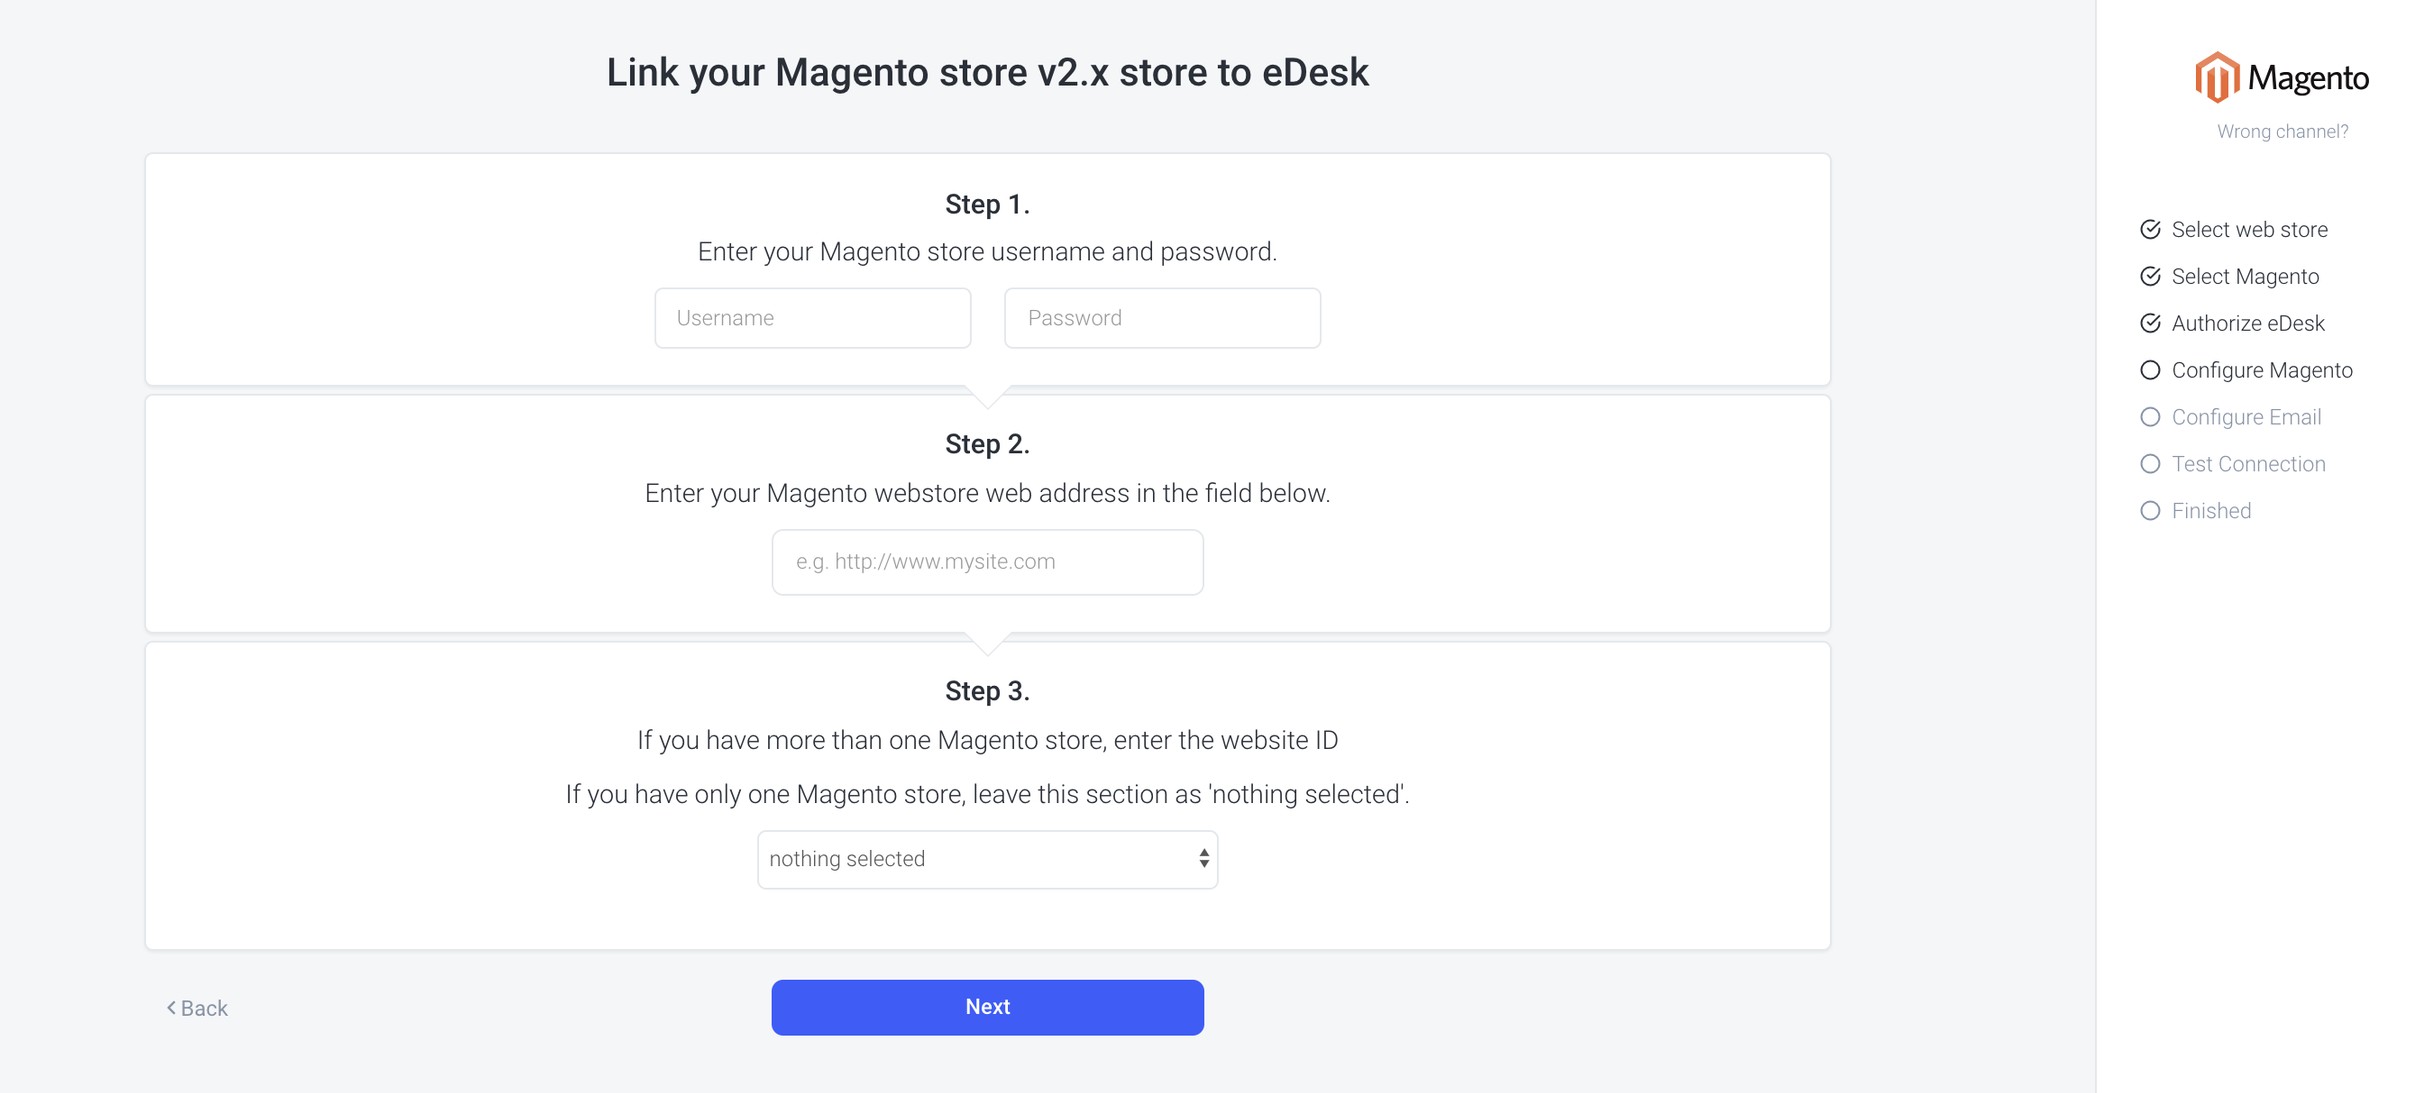This screenshot has width=2434, height=1093.
Task: Click the circle icon beside Test Connection
Action: pyautogui.click(x=2150, y=465)
